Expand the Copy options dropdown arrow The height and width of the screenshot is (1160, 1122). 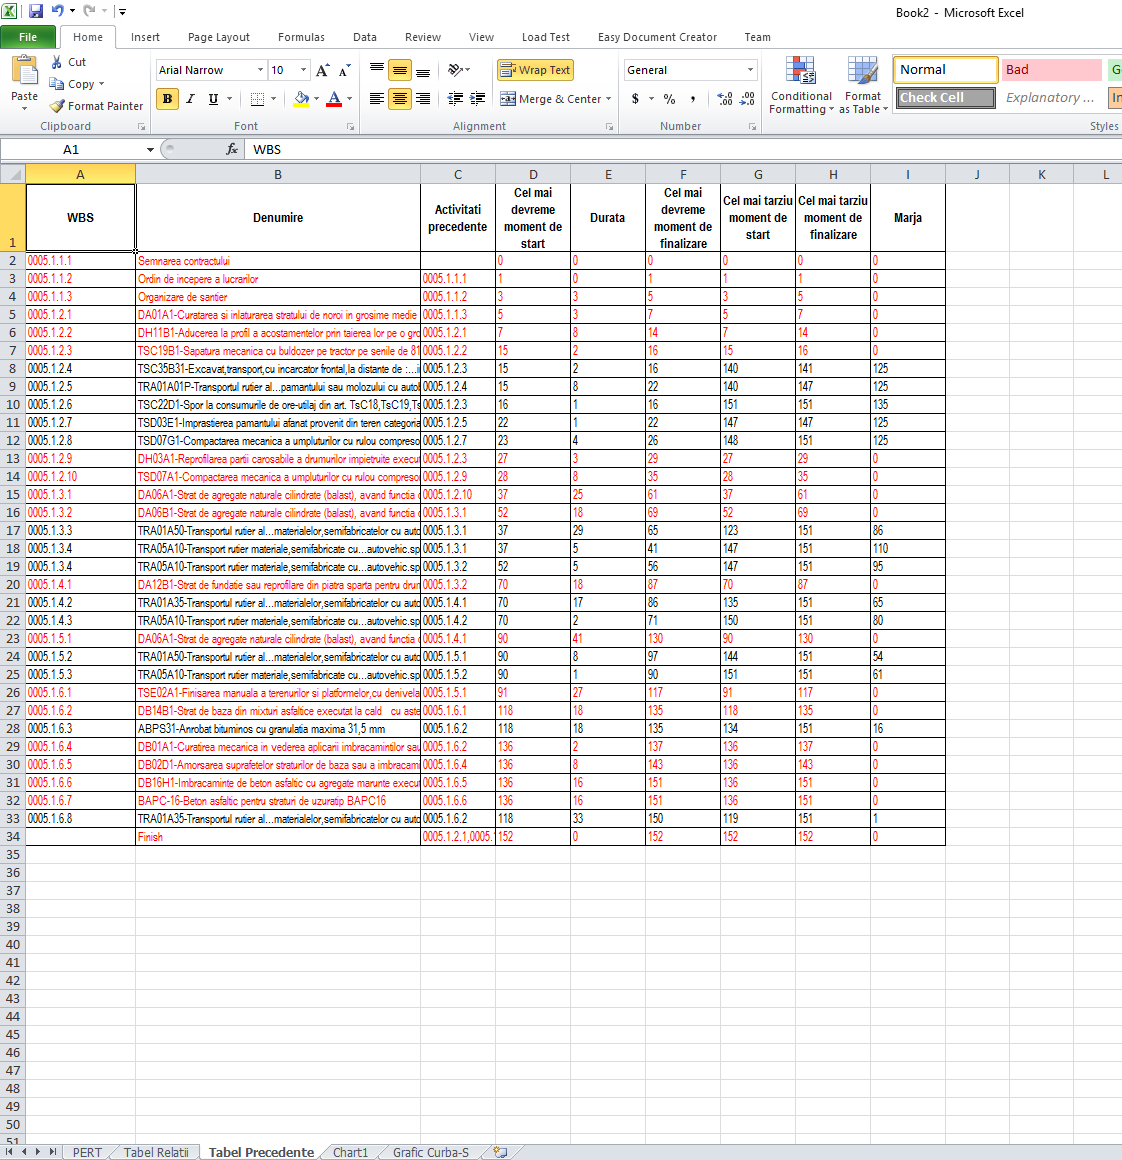pos(101,84)
